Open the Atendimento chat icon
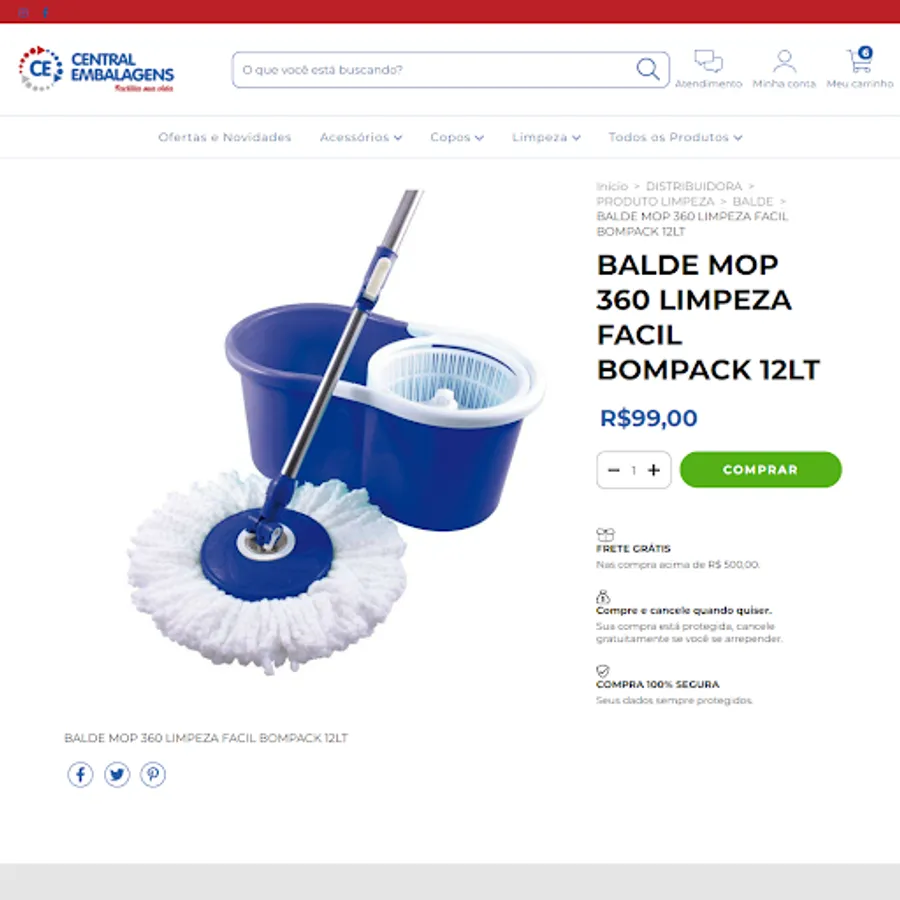This screenshot has height=900, width=900. pyautogui.click(x=708, y=61)
